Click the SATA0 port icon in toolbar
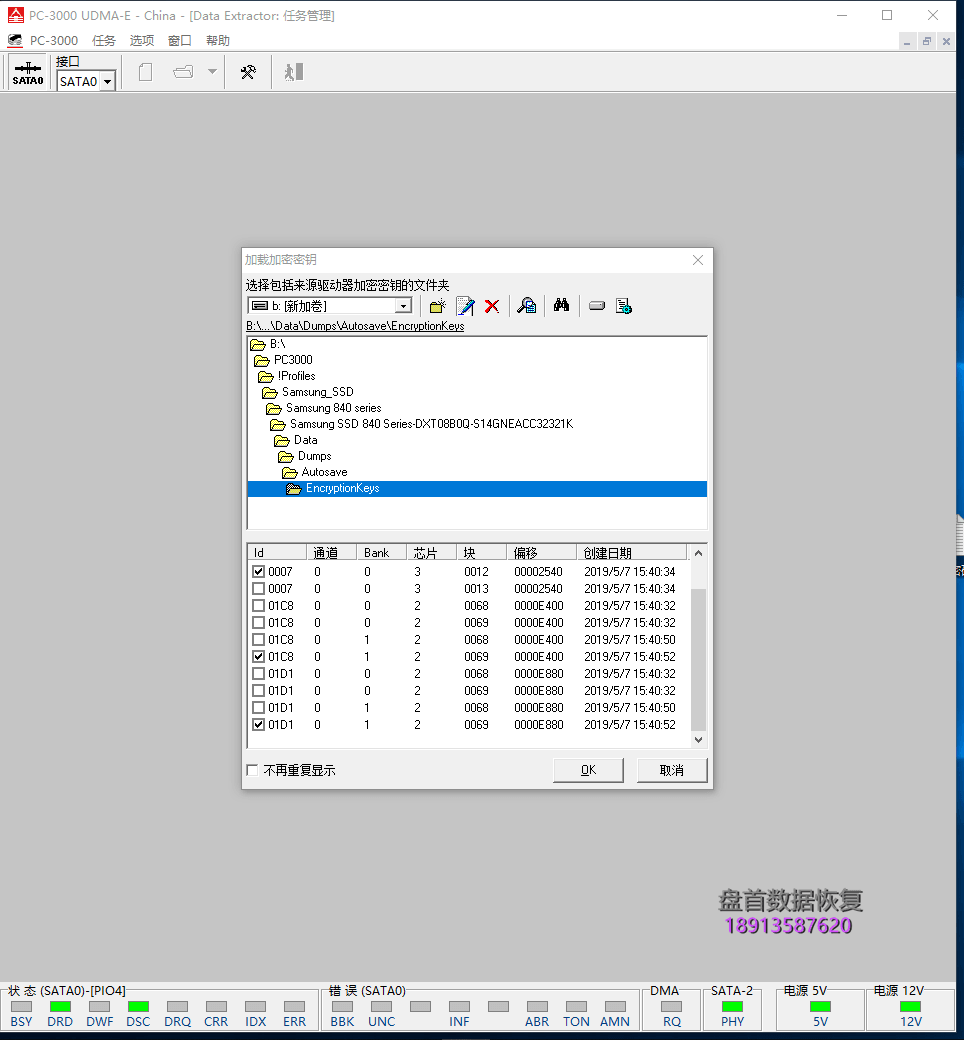This screenshot has height=1040, width=964. click(x=28, y=72)
